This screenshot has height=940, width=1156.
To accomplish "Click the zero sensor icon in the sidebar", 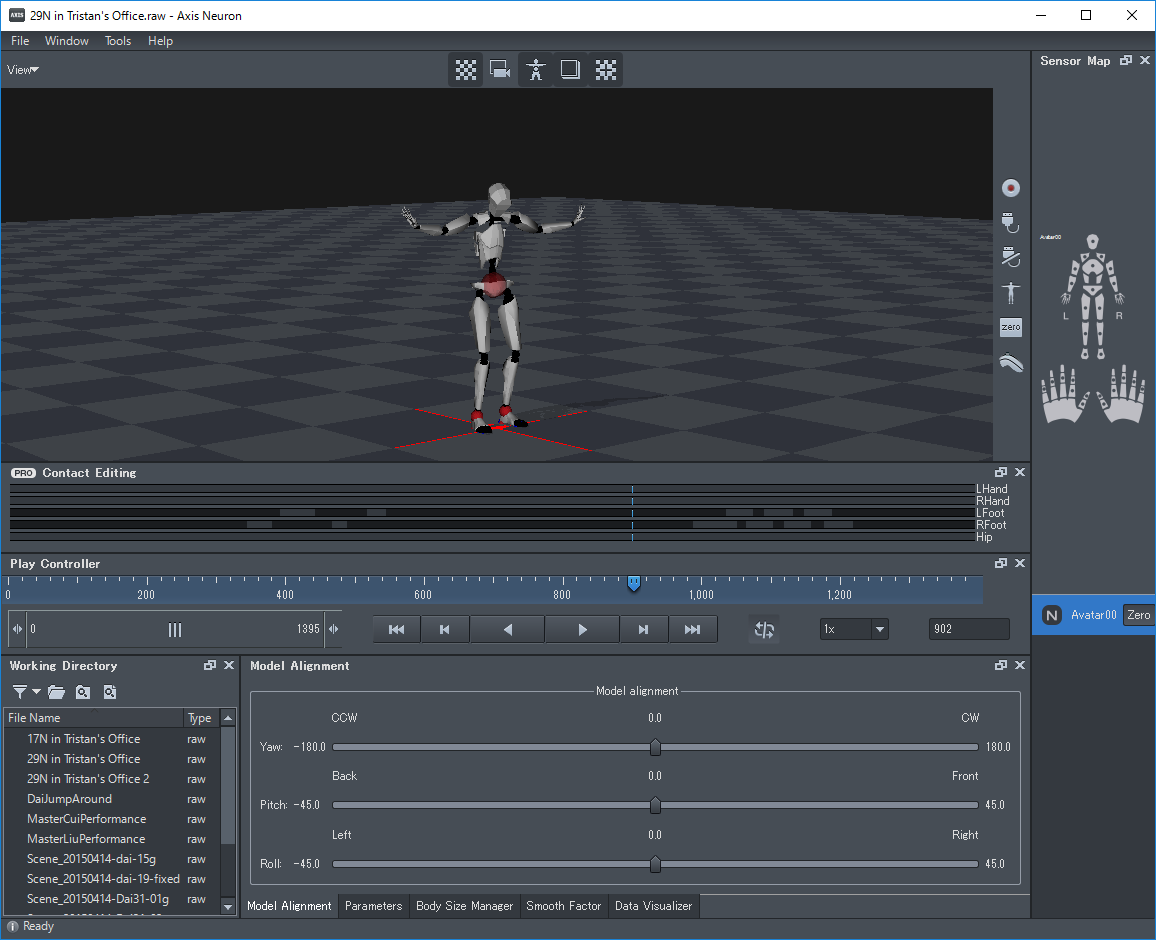I will pos(1010,327).
